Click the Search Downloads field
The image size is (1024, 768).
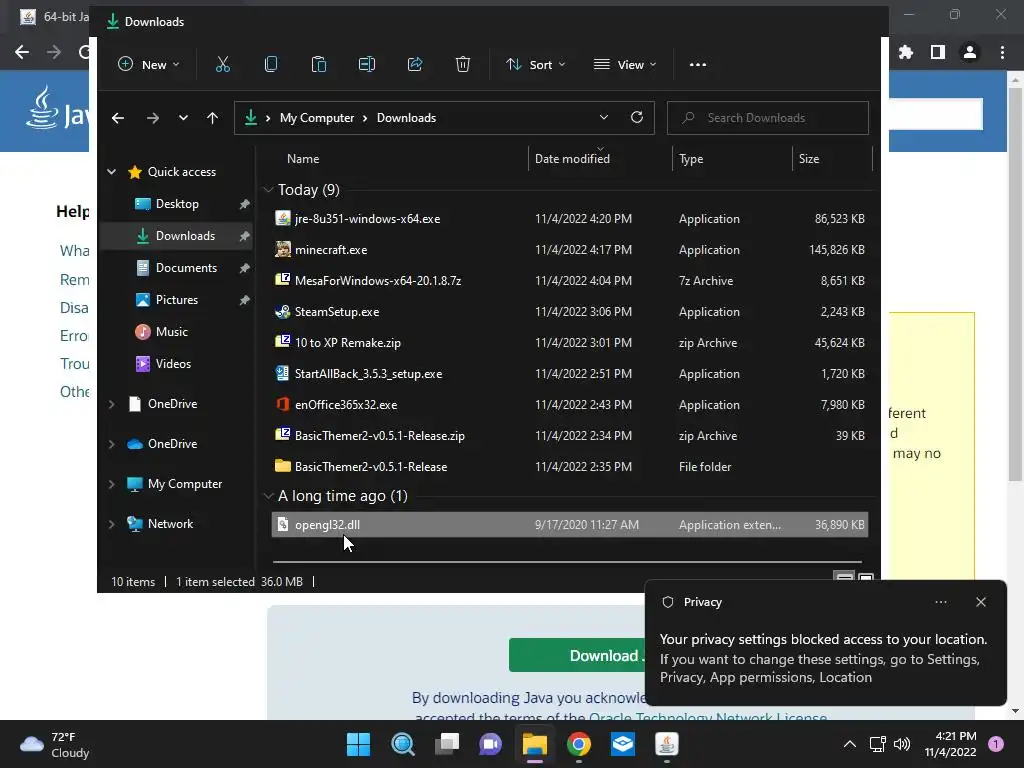pos(768,118)
